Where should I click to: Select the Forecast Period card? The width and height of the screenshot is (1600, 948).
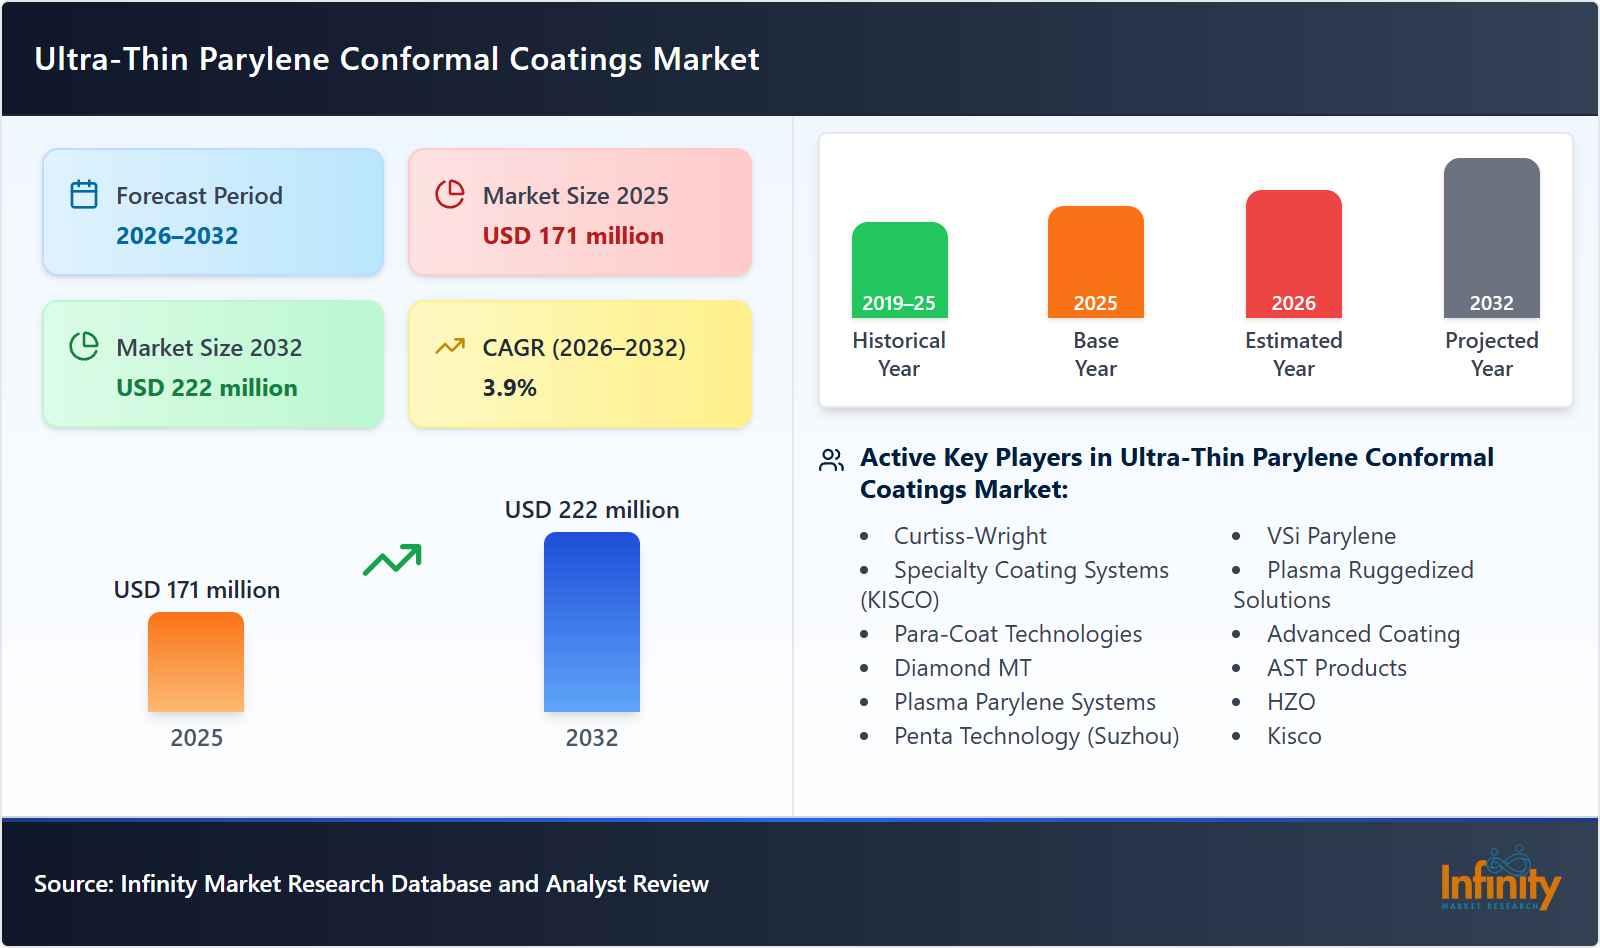click(x=213, y=212)
